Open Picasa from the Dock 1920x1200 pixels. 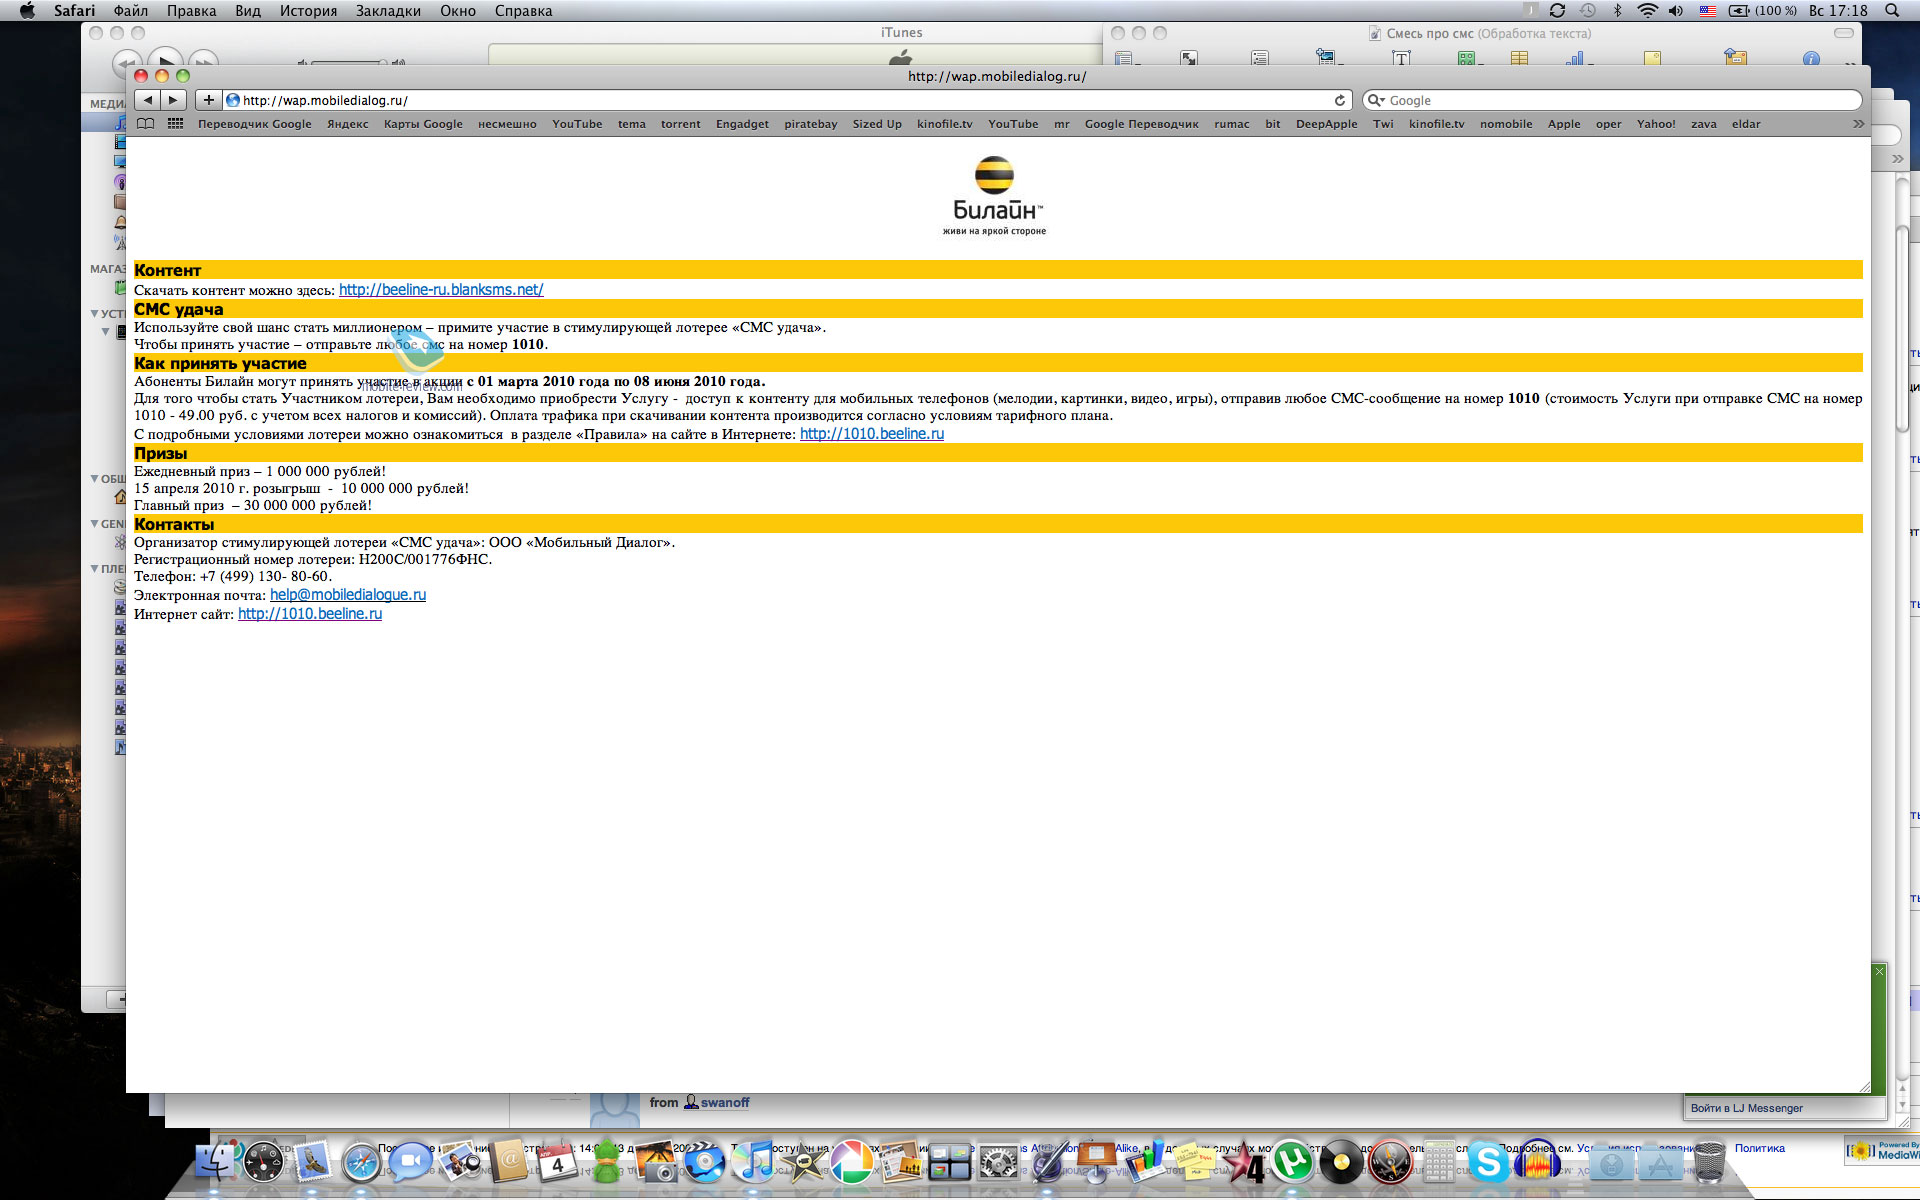coord(851,1162)
